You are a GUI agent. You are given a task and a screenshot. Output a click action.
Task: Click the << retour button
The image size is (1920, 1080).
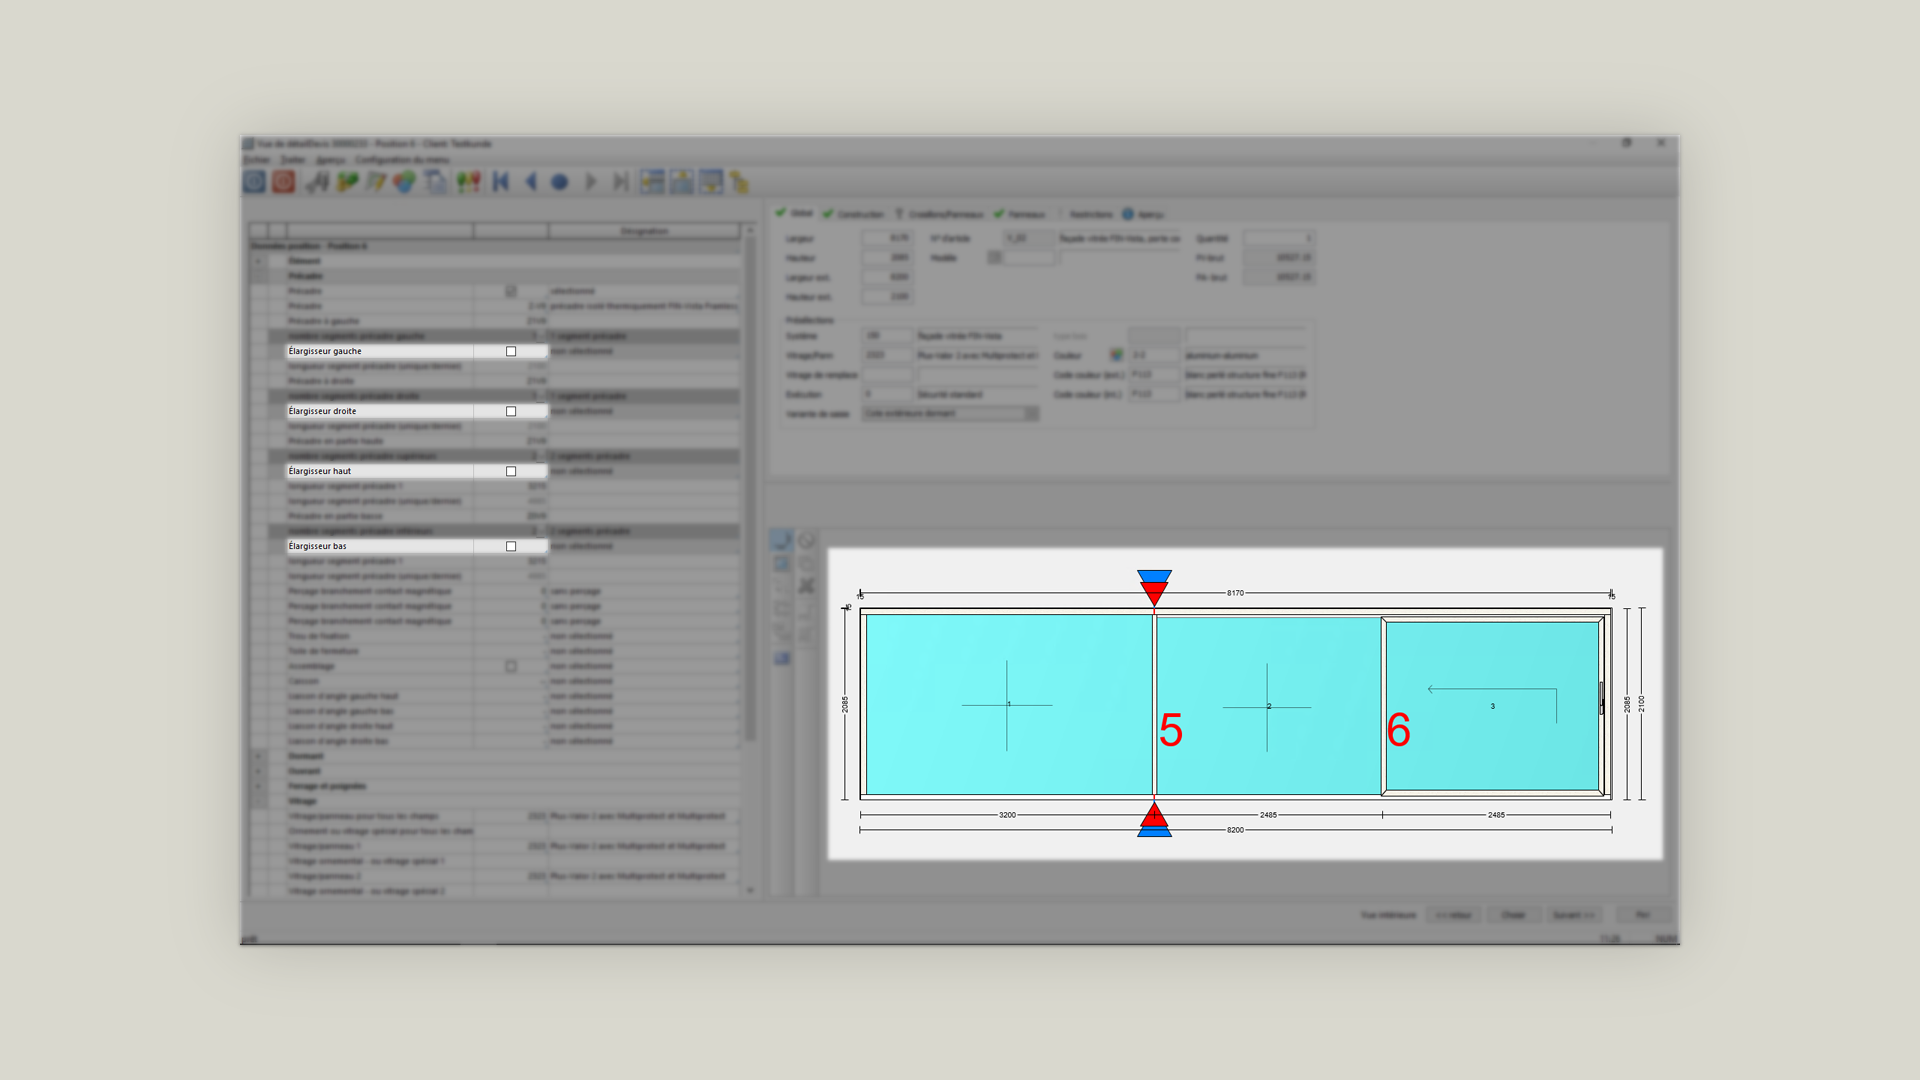pyautogui.click(x=1453, y=915)
